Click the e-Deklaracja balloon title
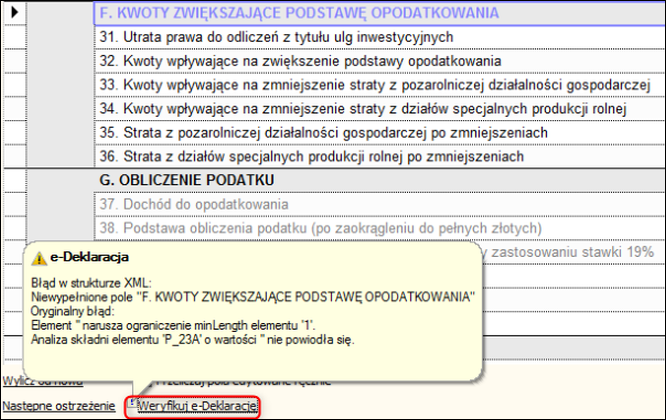 point(90,257)
